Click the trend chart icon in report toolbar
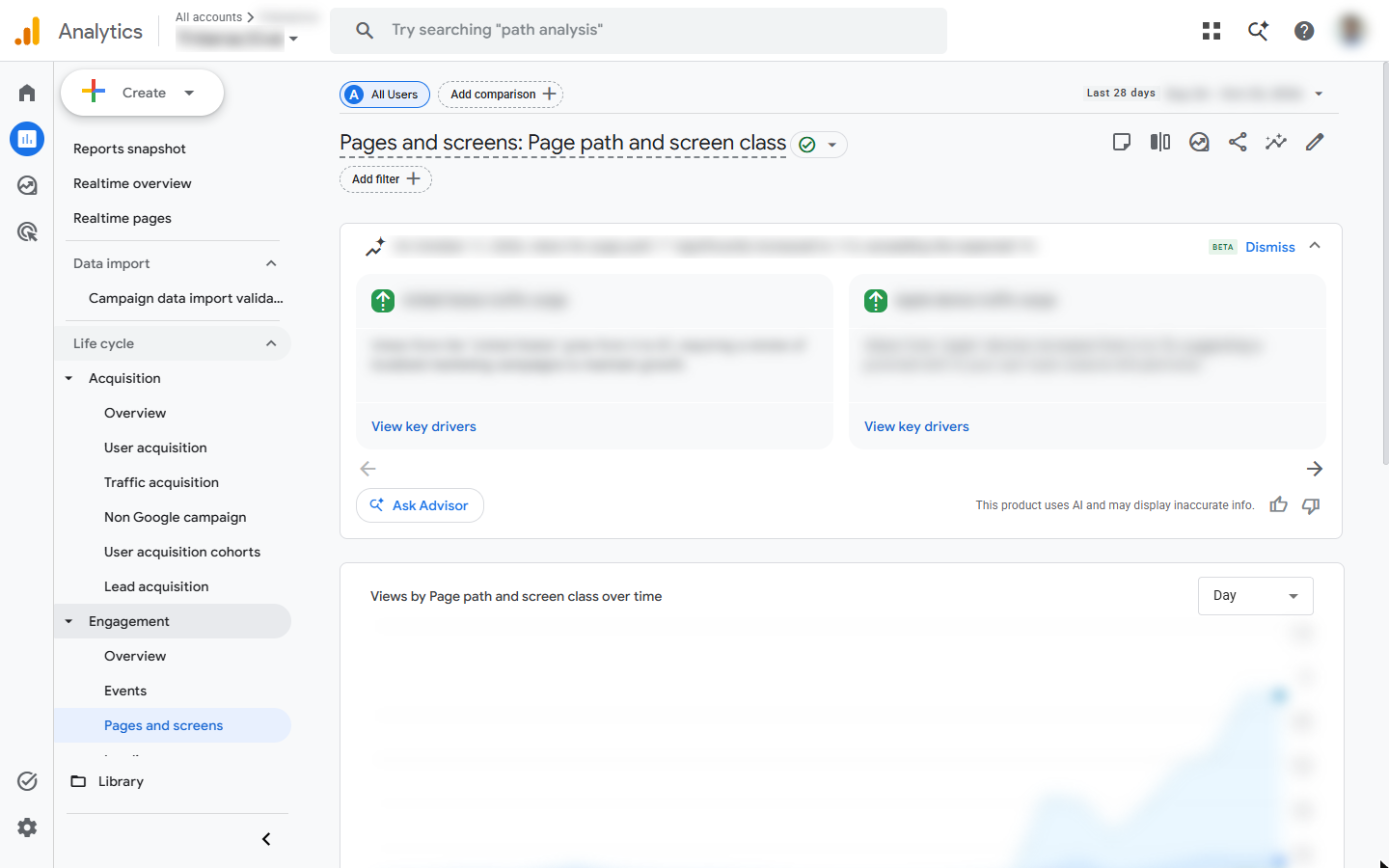 coord(1199,142)
